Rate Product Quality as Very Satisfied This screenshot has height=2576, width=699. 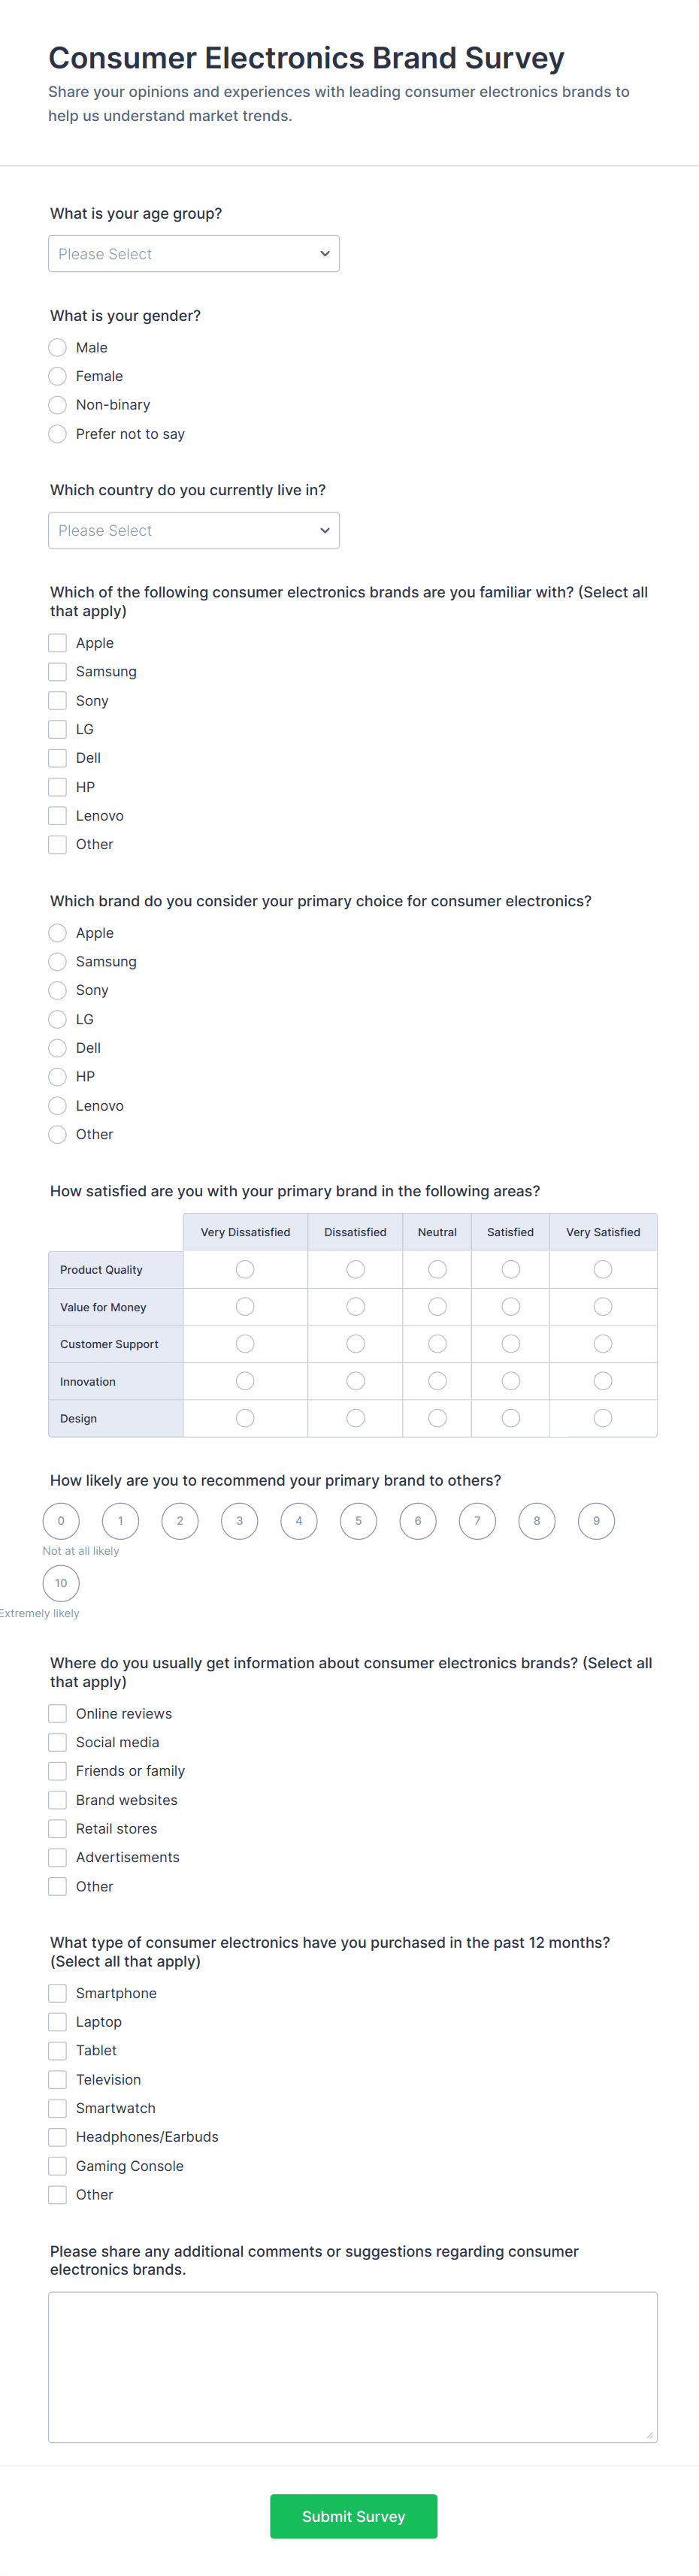click(603, 1270)
